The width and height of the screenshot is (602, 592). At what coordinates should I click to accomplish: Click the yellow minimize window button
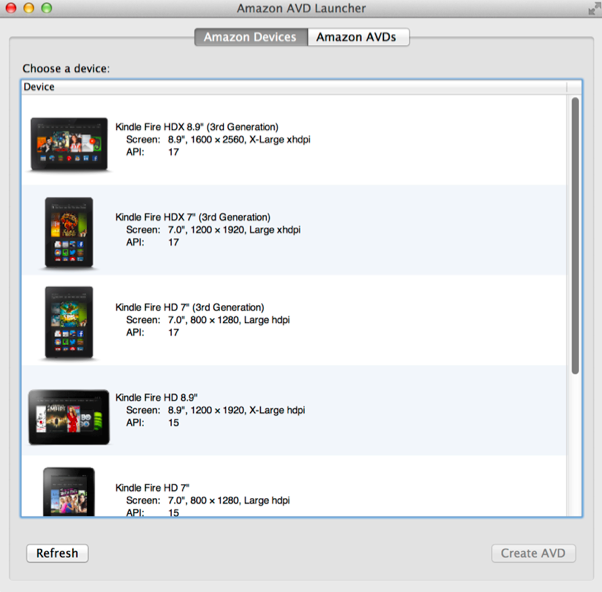[x=29, y=8]
